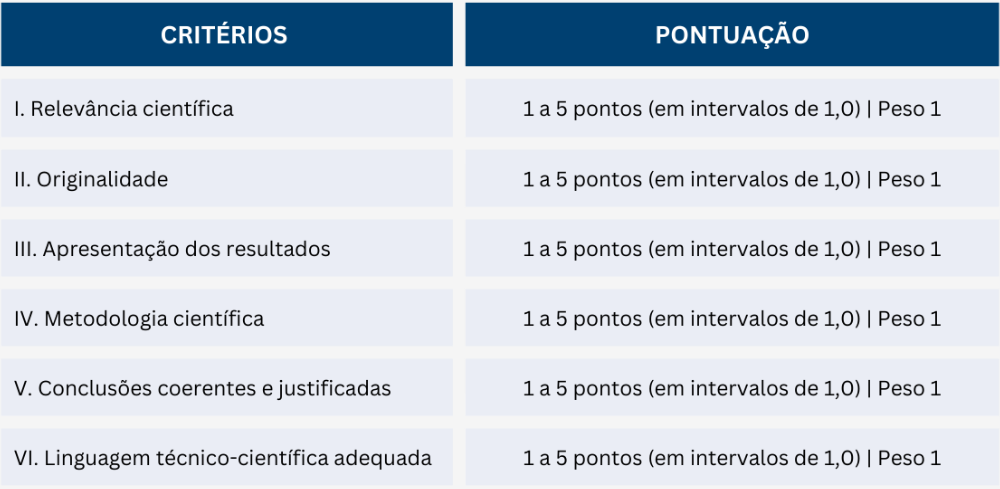
Task: Click score cell for Conclusões coerentes e justificadas
Action: click(x=732, y=388)
